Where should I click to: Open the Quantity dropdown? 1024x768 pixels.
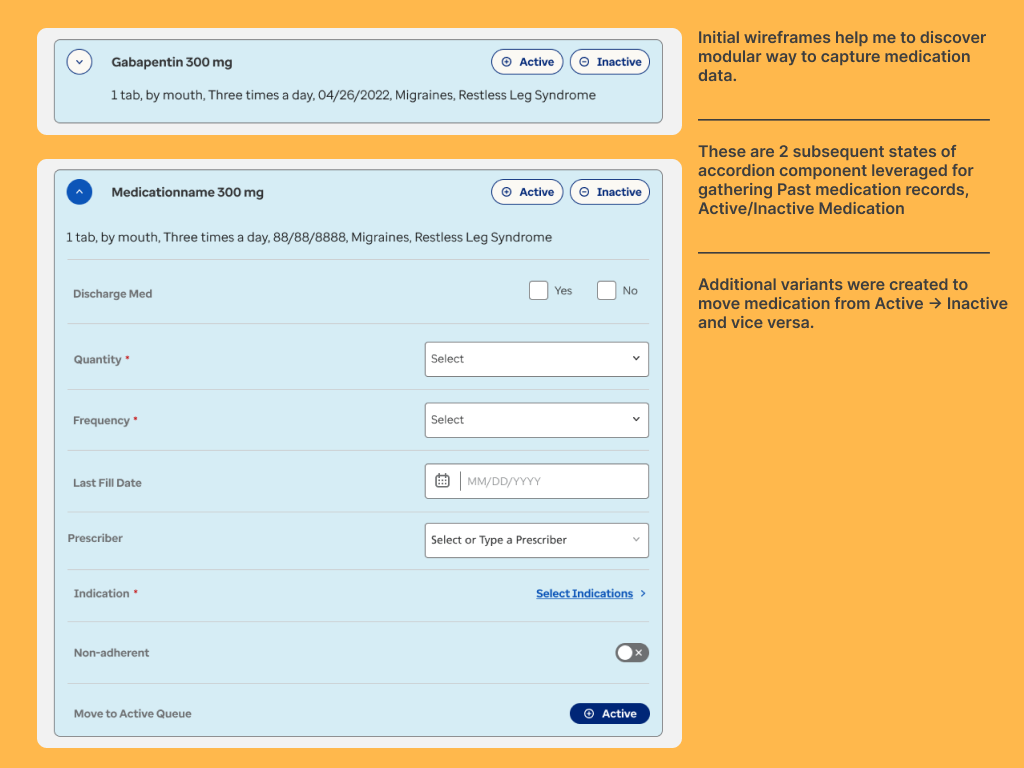pyautogui.click(x=536, y=359)
